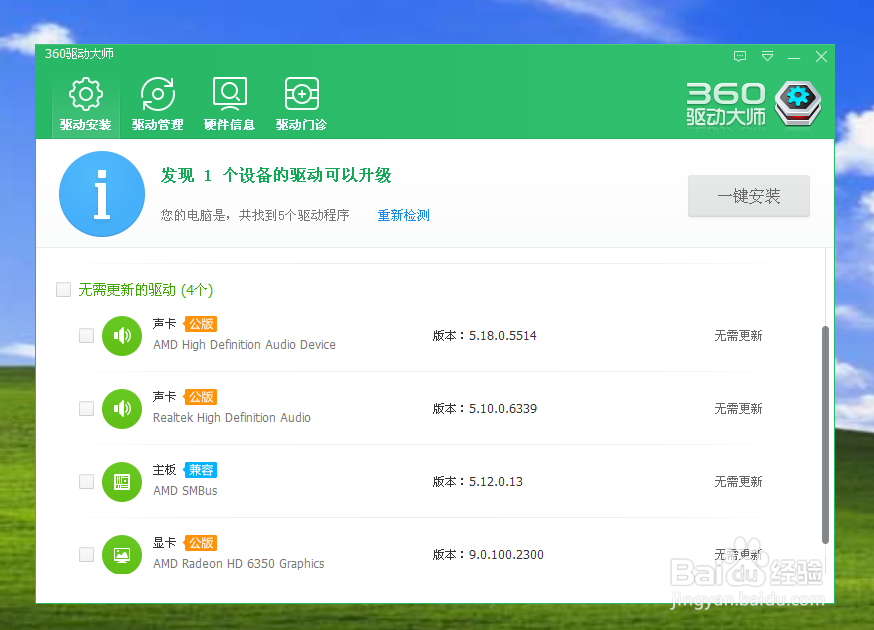The image size is (874, 630).
Task: Click the 兼容 badge on AMD SMBus row
Action: 201,470
